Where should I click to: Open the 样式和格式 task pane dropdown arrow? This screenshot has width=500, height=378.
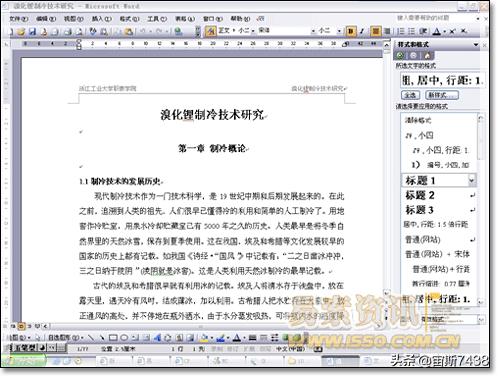coord(476,45)
